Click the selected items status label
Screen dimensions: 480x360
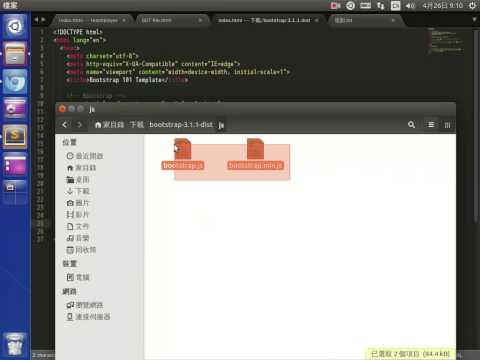[x=411, y=354]
